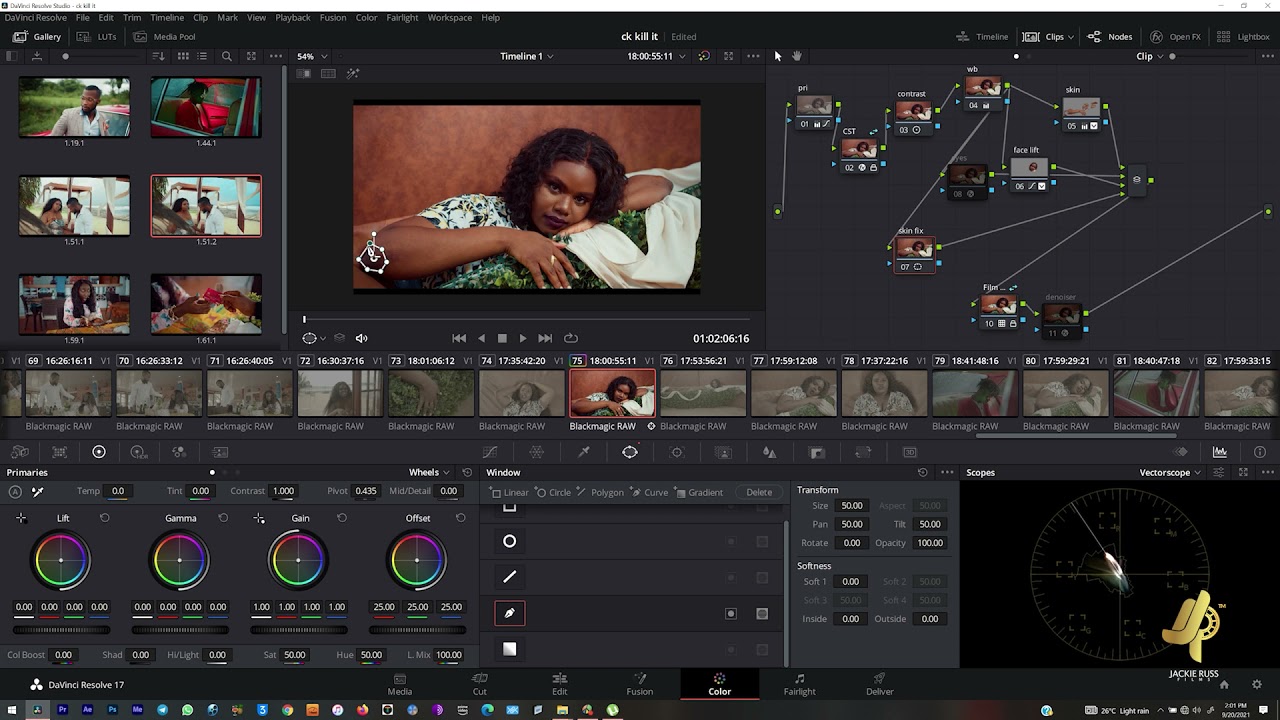Mute viewer audio
This screenshot has height=720, width=1280.
pyautogui.click(x=361, y=338)
